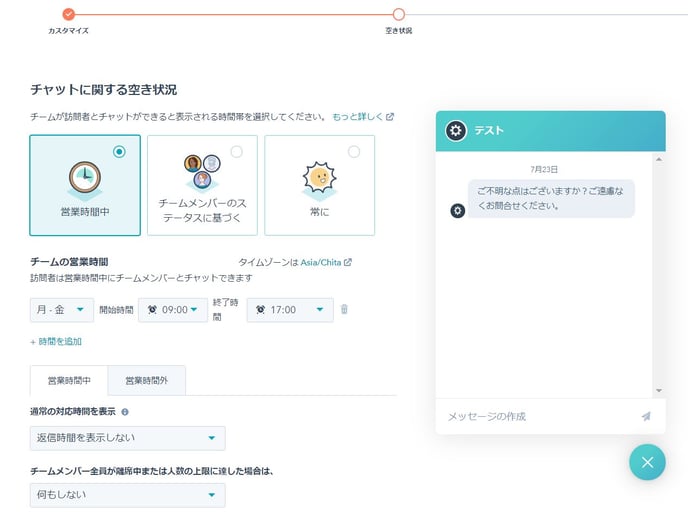Open the 09:00 start time dropdown
The height and width of the screenshot is (514, 688).
coord(173,310)
